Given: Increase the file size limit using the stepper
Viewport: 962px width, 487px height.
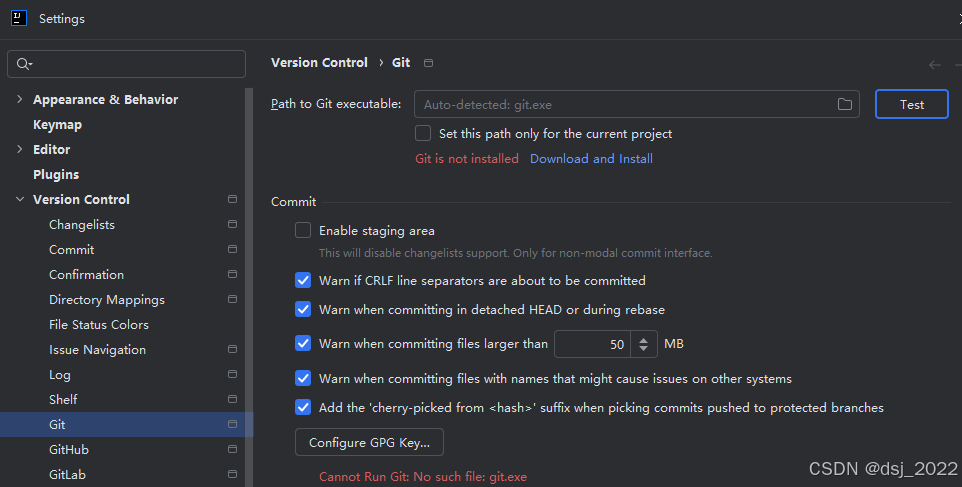Looking at the screenshot, I should (x=644, y=338).
